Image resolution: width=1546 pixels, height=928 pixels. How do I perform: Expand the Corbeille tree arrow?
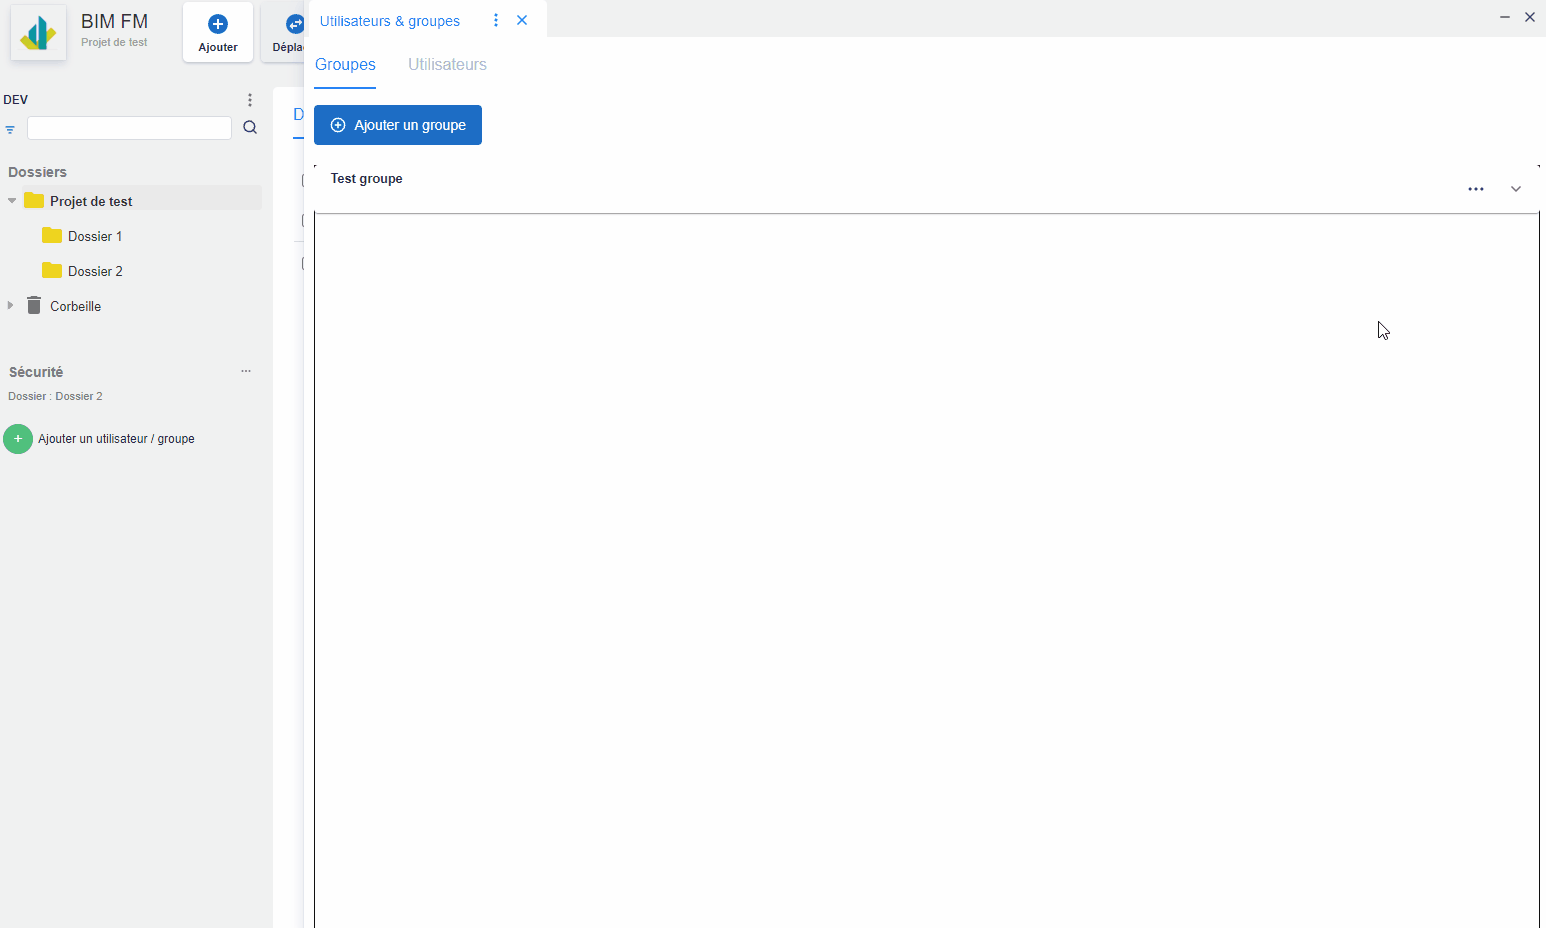(11, 306)
